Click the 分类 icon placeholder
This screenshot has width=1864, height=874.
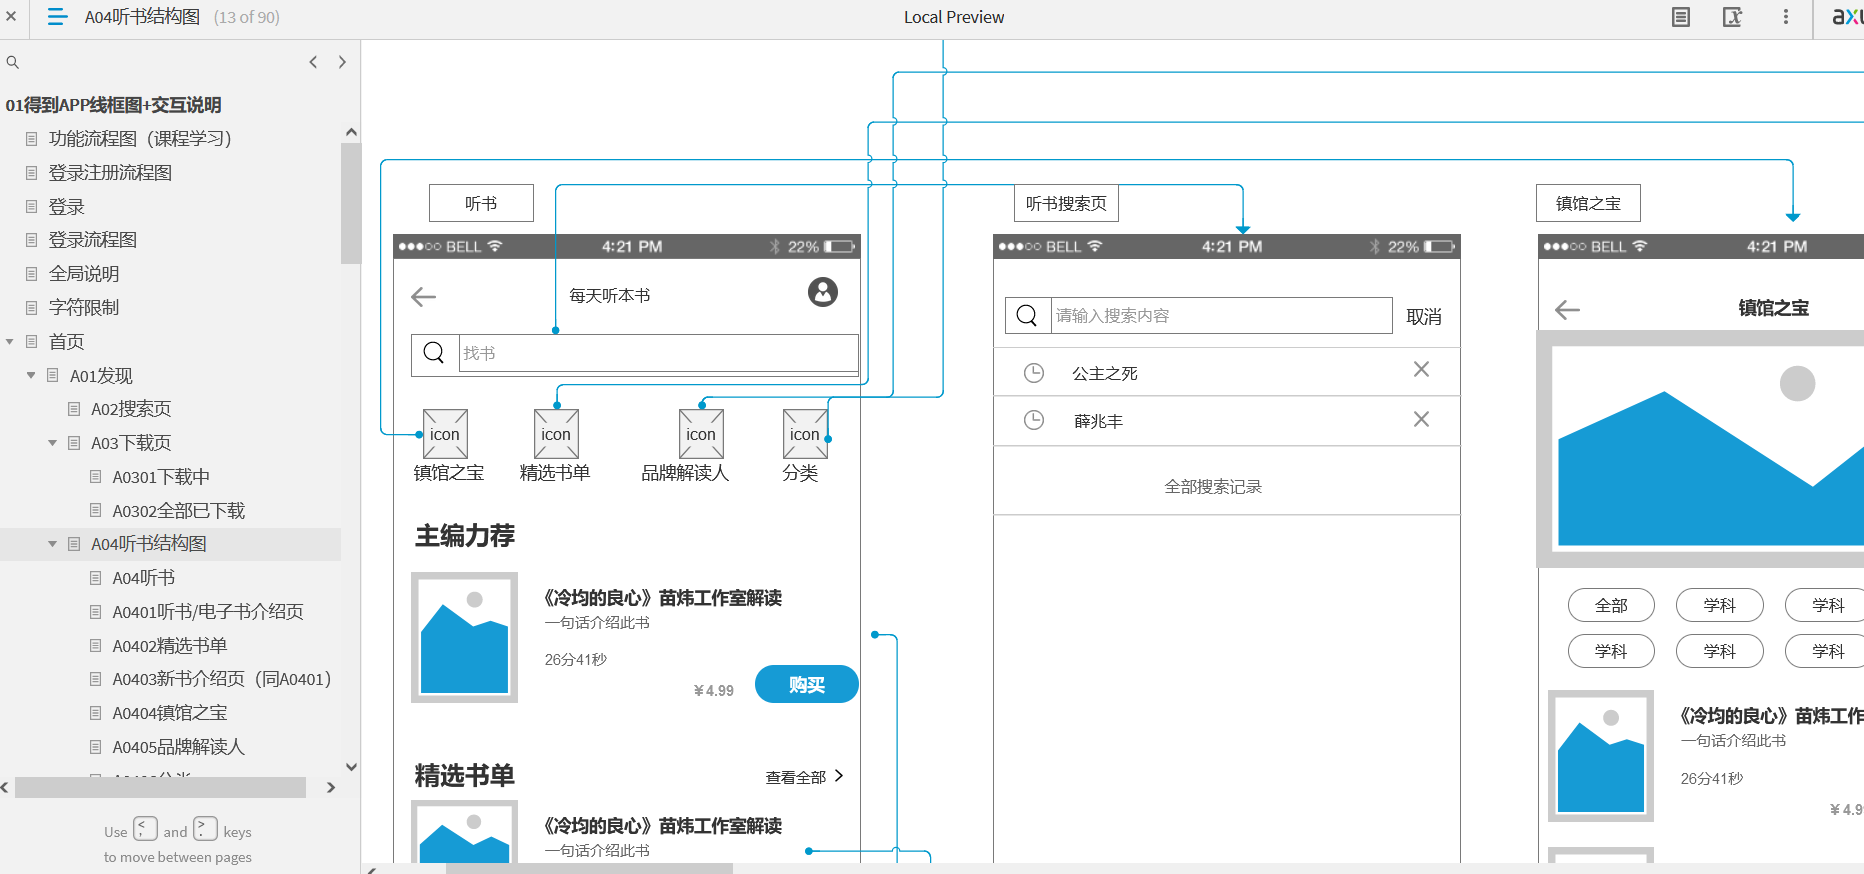(x=805, y=434)
